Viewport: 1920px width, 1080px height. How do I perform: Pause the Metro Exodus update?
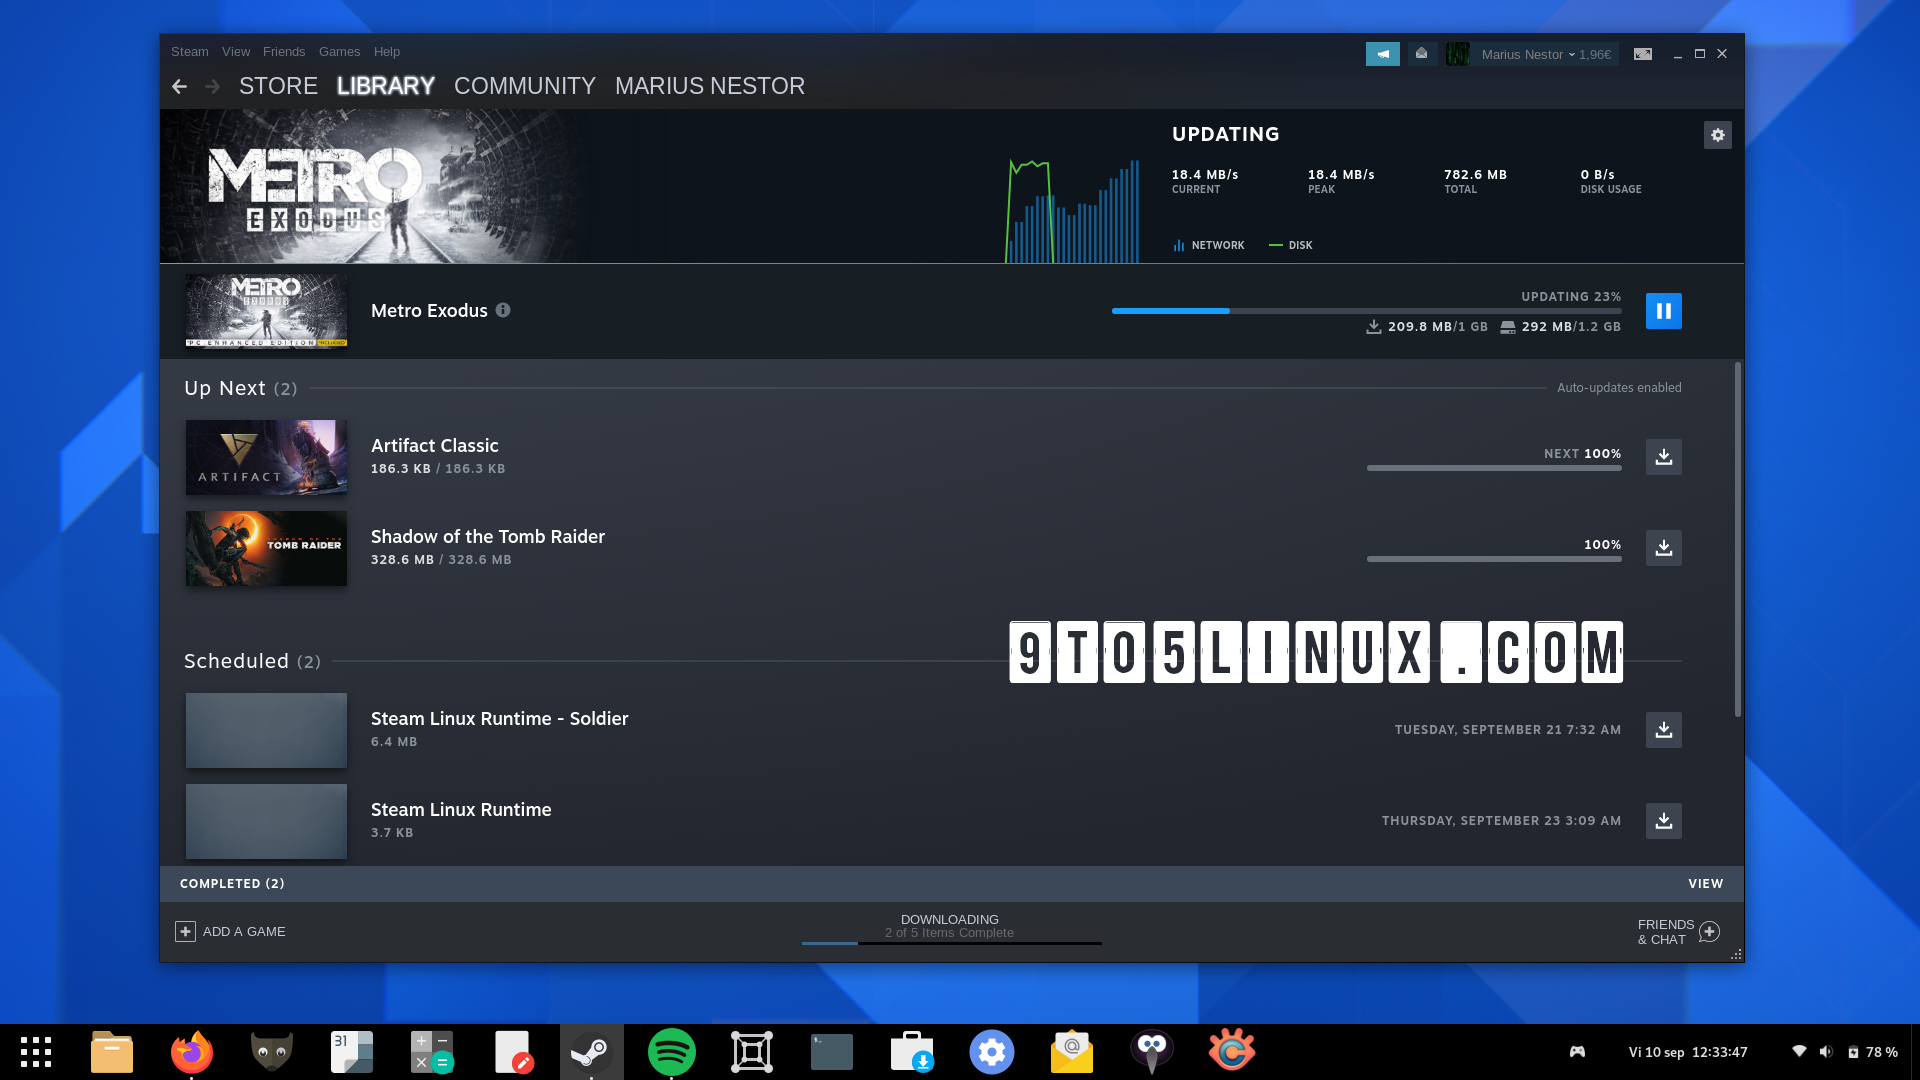tap(1663, 311)
